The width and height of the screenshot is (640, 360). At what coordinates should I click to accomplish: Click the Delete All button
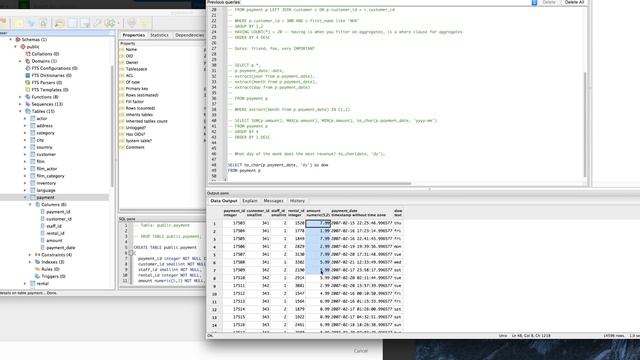(574, 2)
